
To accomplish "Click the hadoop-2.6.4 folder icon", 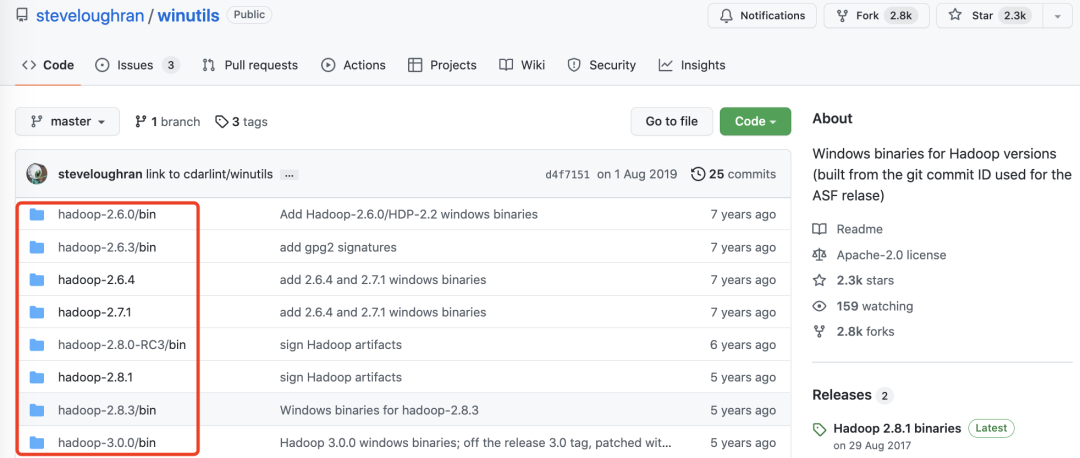I will (x=37, y=280).
